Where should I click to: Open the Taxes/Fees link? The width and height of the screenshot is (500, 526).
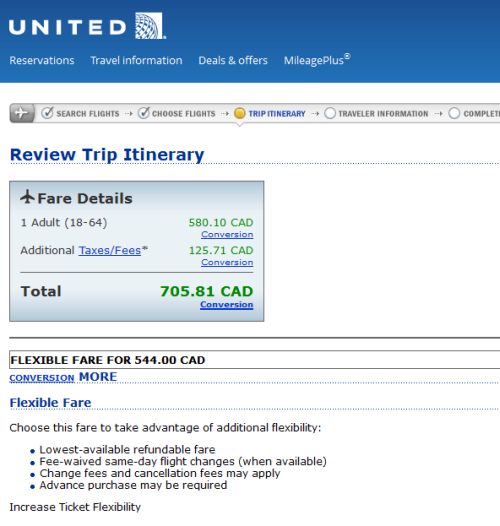[x=110, y=250]
